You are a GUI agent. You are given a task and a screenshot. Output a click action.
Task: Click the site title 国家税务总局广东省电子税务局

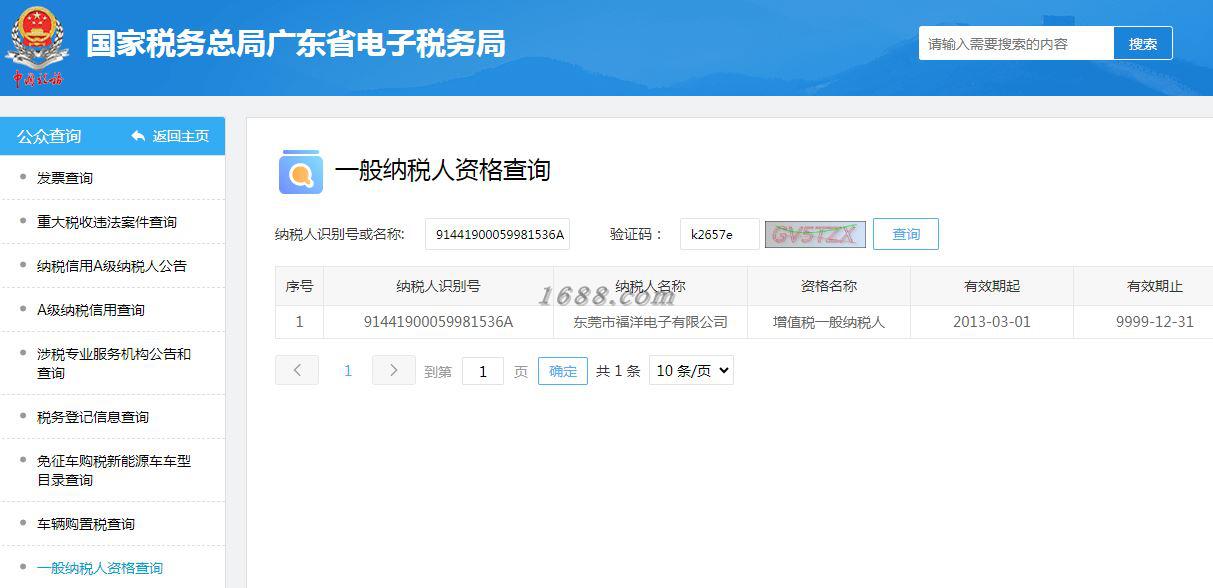point(296,44)
